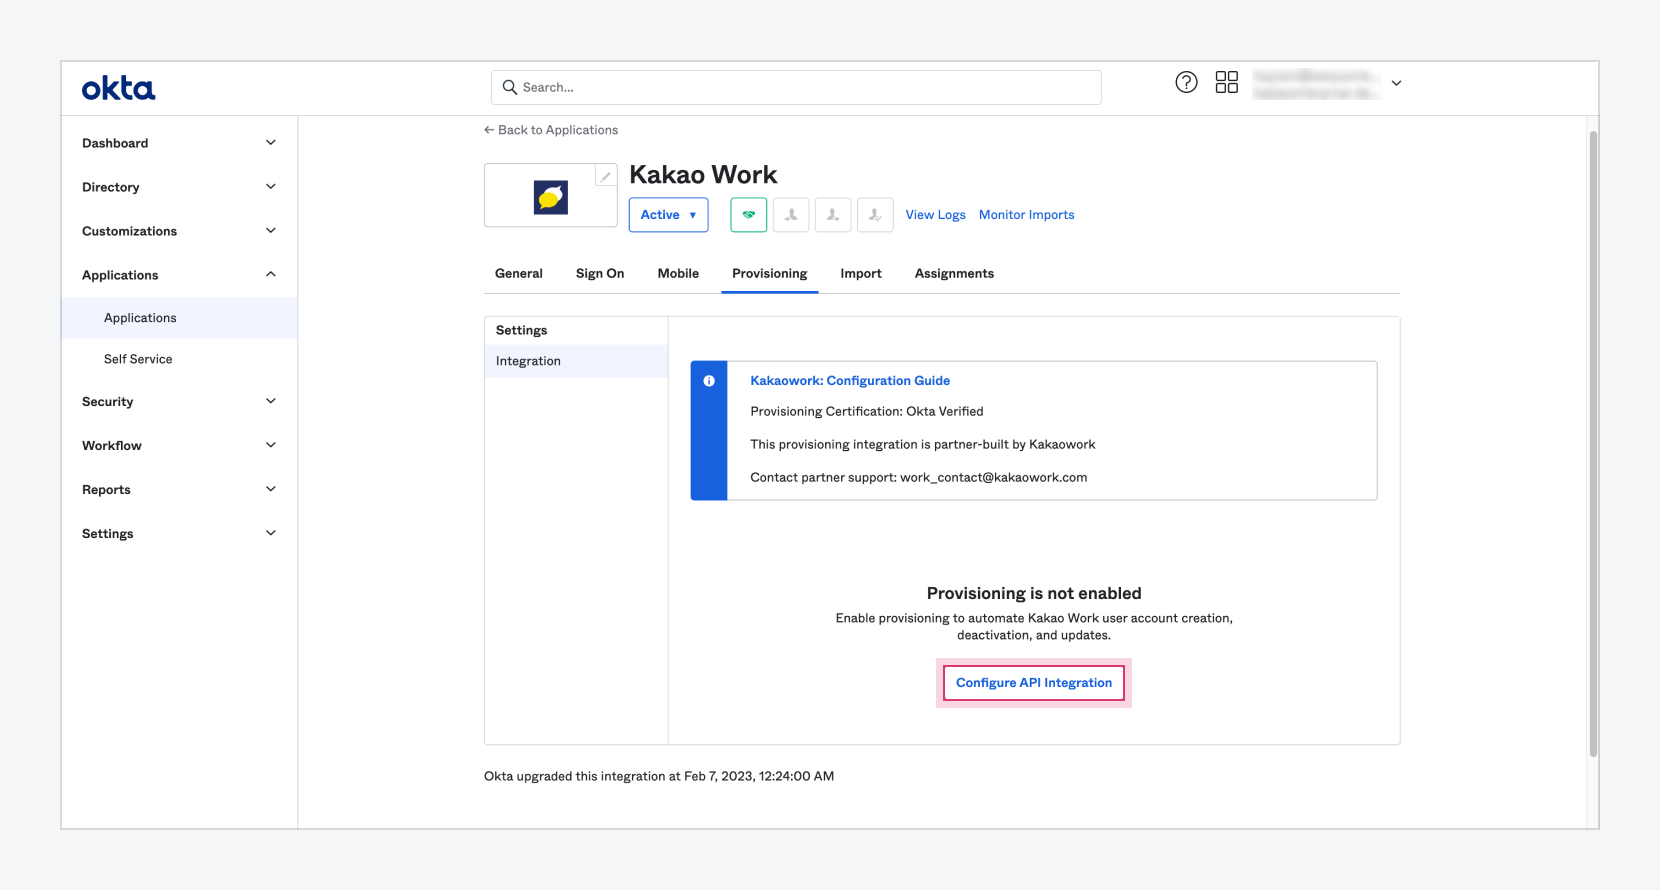Screen dimensions: 1660x890
Task: Switch to the Mobile tab
Action: (x=678, y=273)
